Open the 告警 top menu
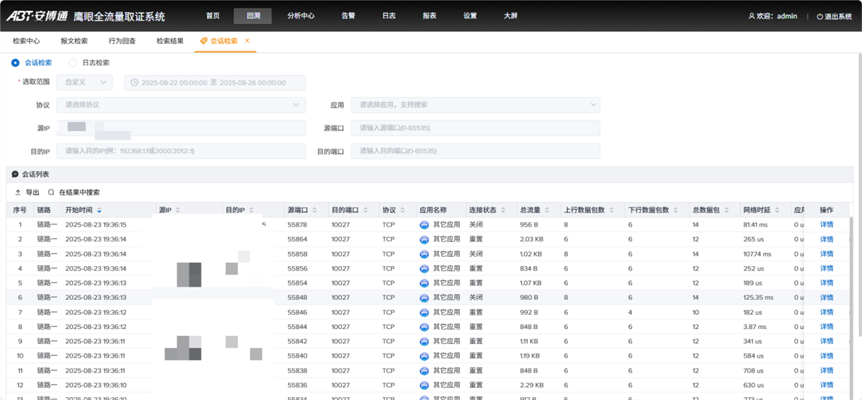Viewport: 862px width, 400px height. point(348,16)
